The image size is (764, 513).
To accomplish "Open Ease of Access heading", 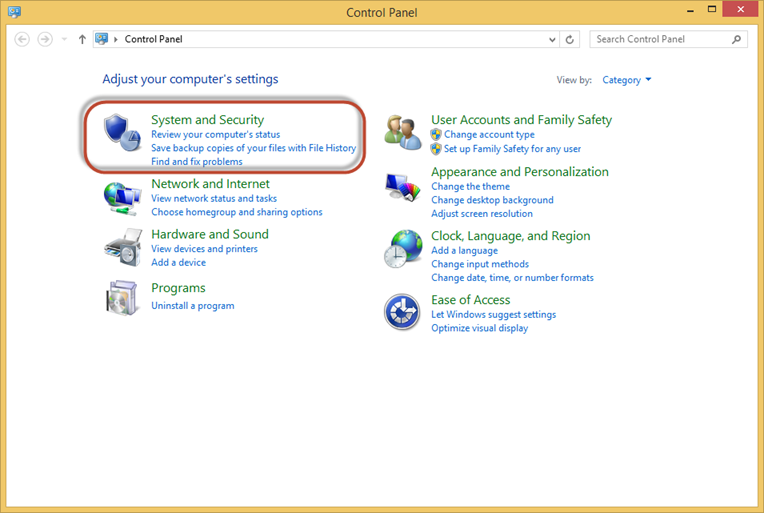I will coord(470,300).
